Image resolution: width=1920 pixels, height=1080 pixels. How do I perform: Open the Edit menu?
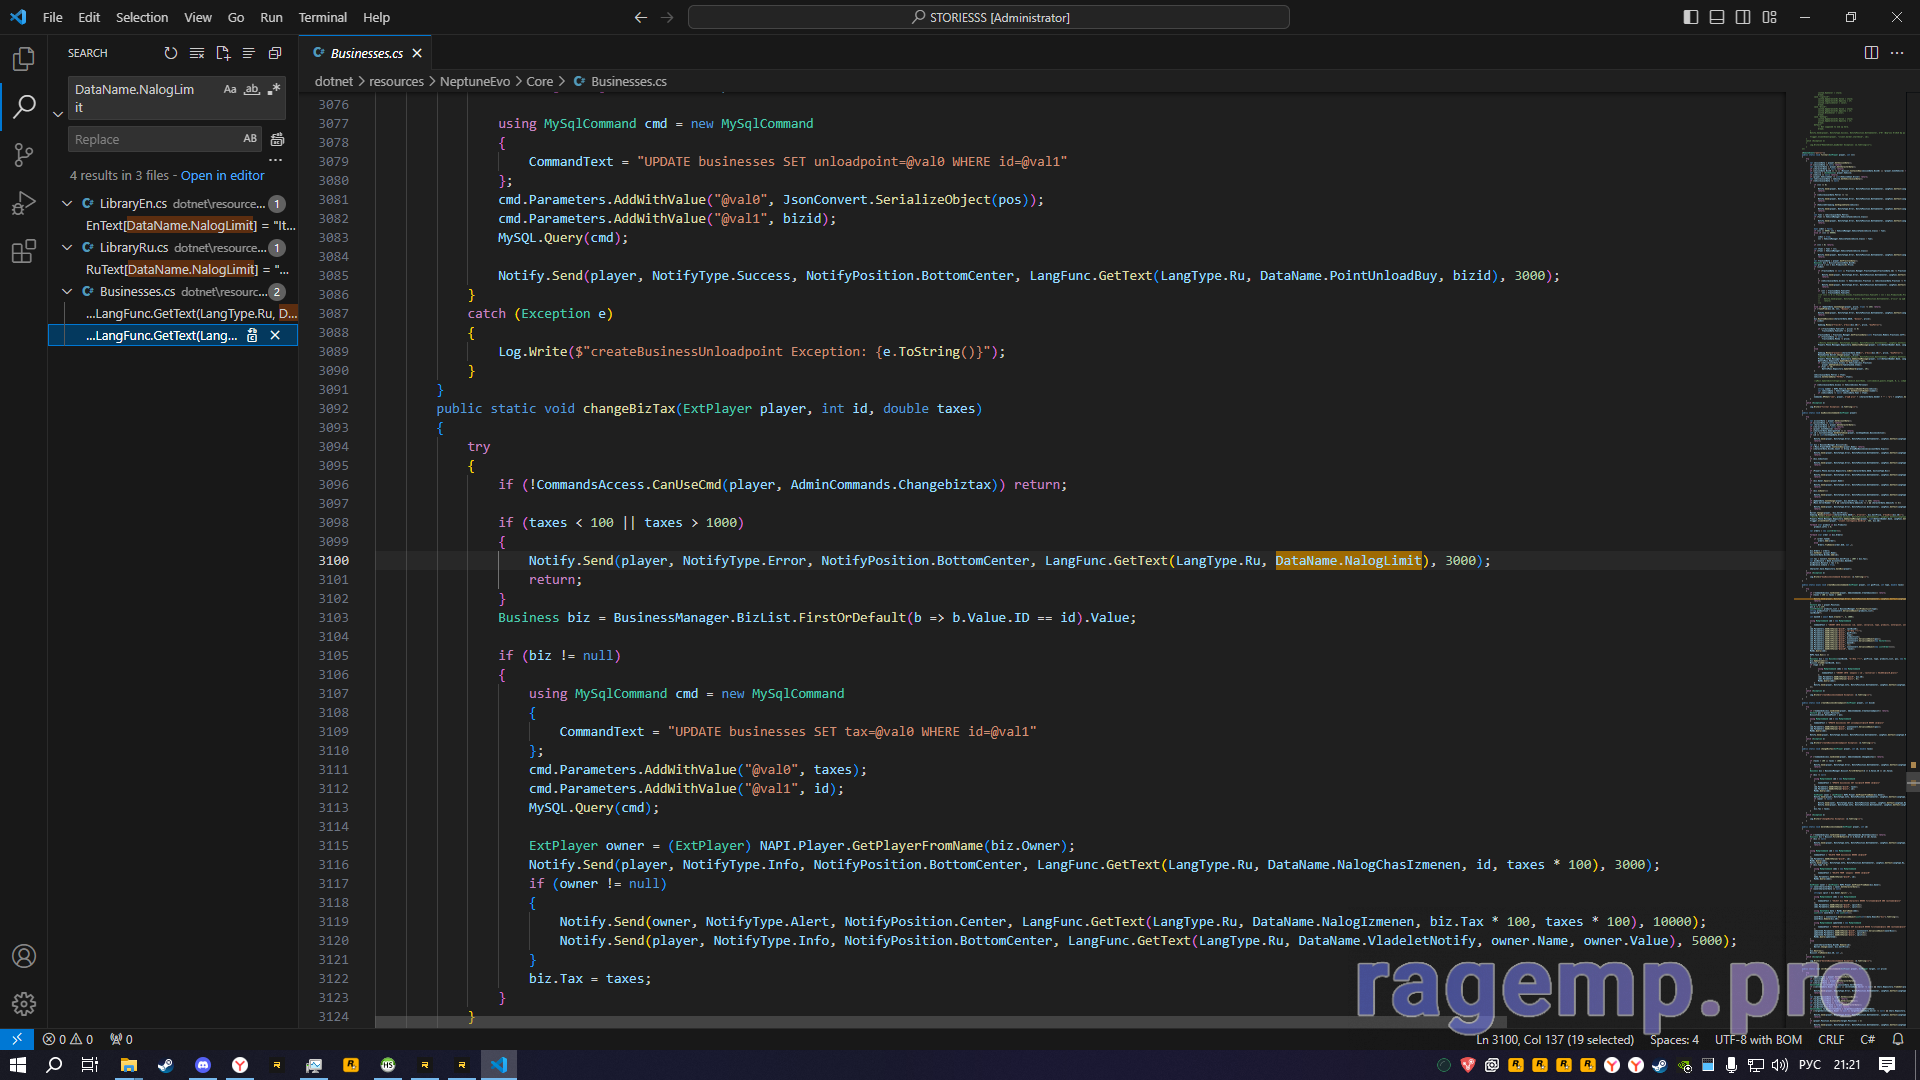tap(89, 17)
